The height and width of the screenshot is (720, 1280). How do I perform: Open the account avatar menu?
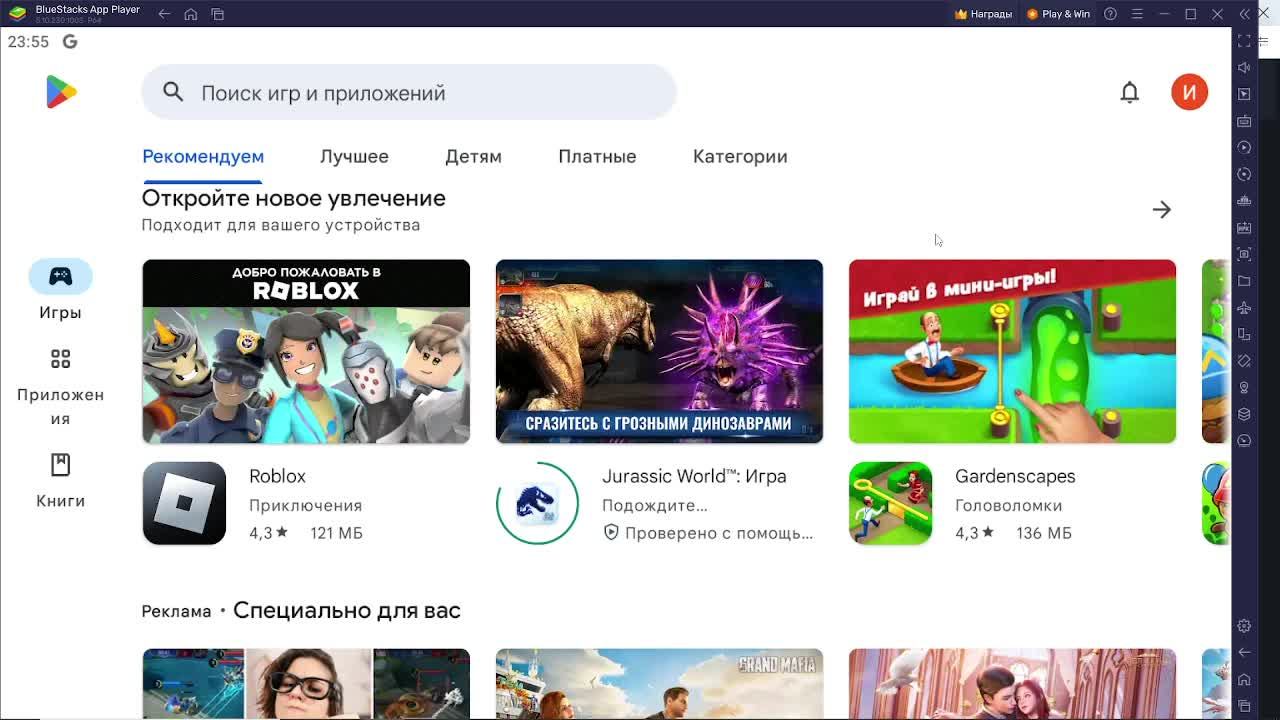click(x=1189, y=92)
